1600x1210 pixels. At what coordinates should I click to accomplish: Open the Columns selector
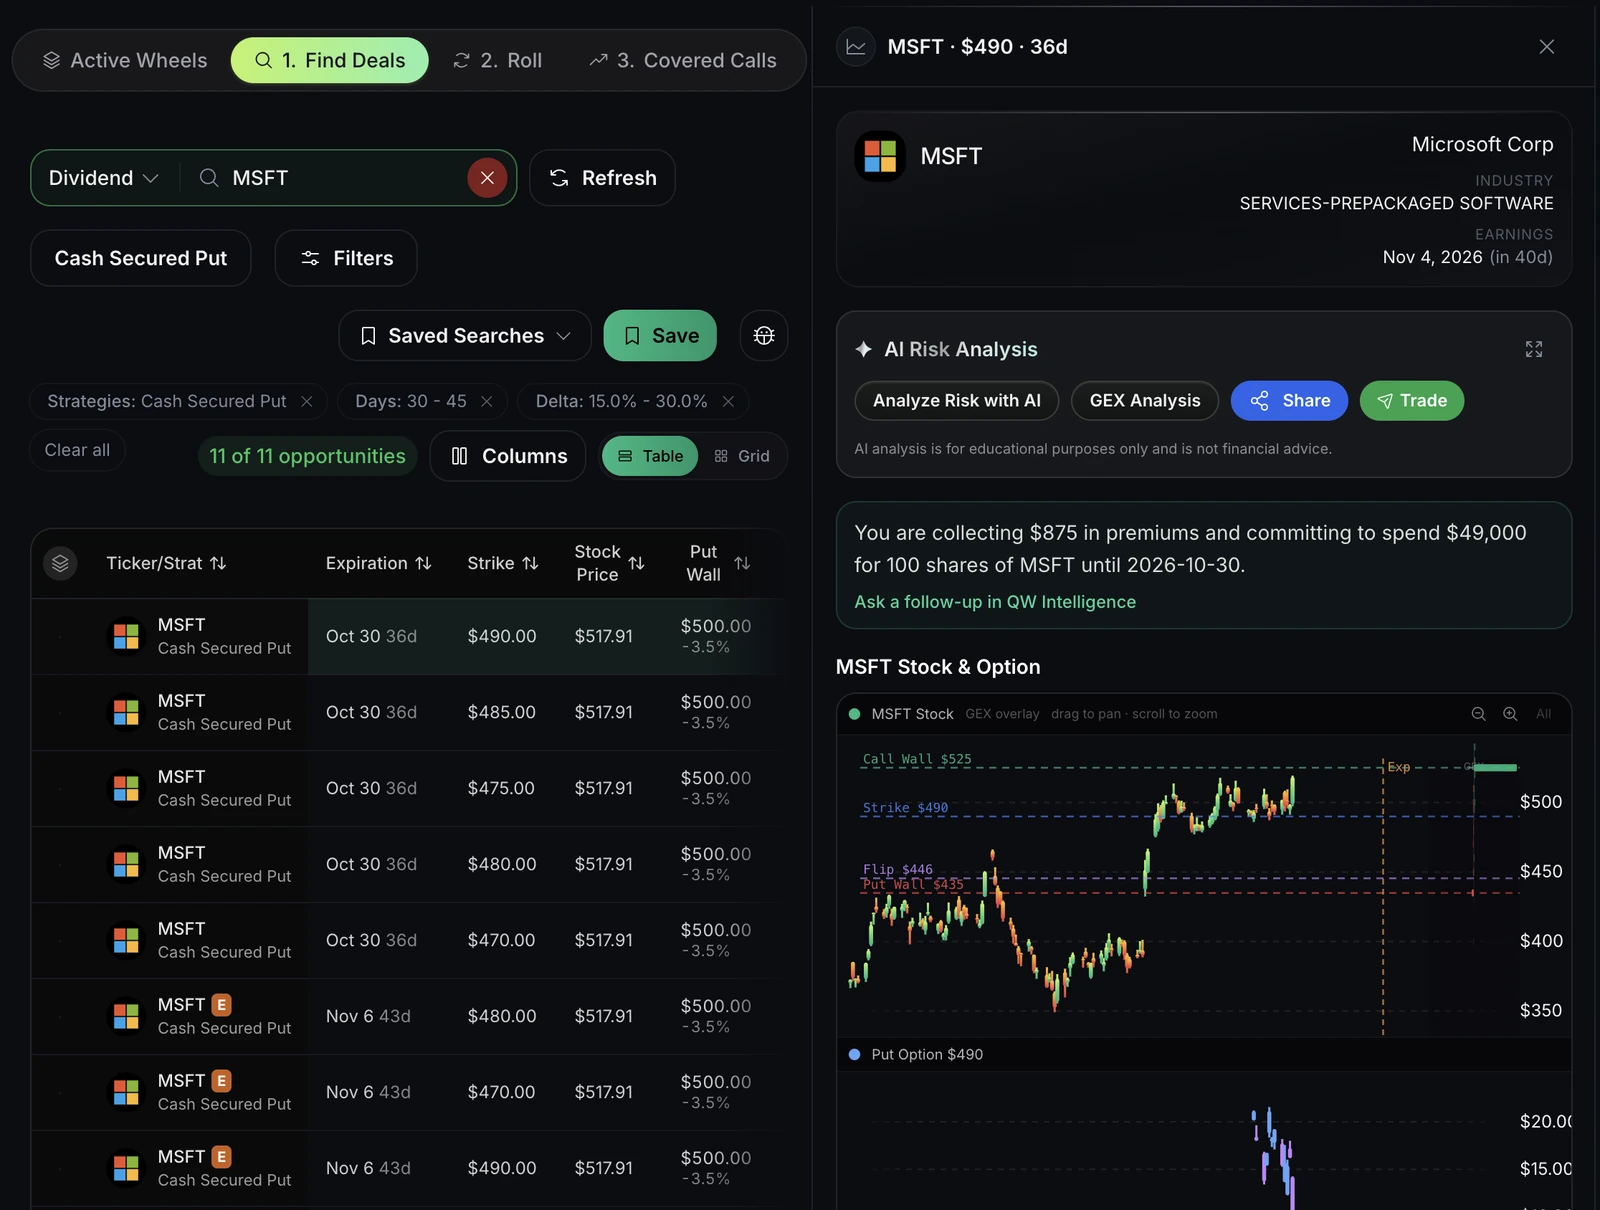[508, 456]
